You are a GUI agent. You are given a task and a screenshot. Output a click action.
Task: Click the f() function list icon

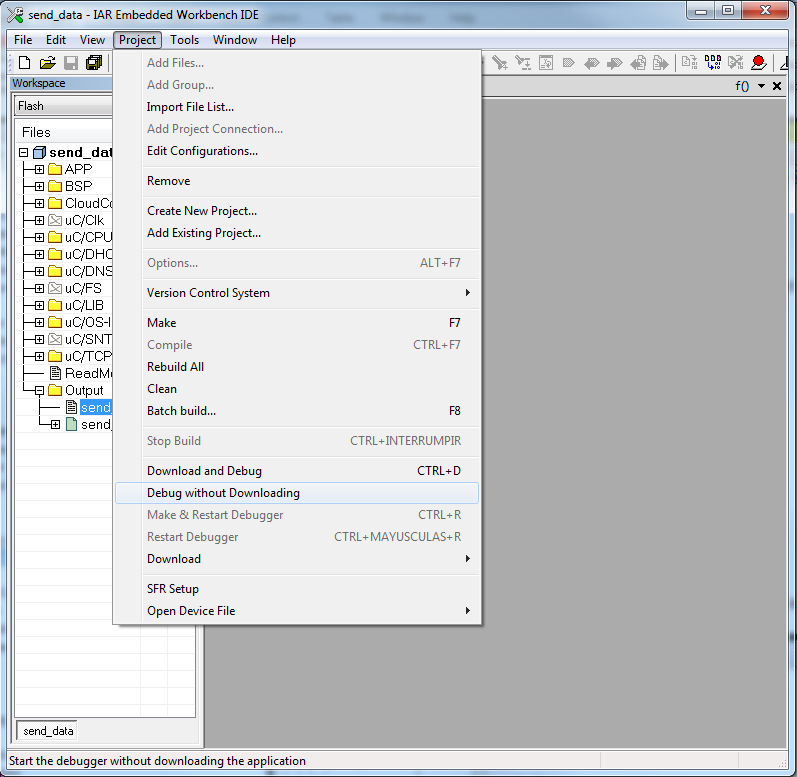coord(742,86)
